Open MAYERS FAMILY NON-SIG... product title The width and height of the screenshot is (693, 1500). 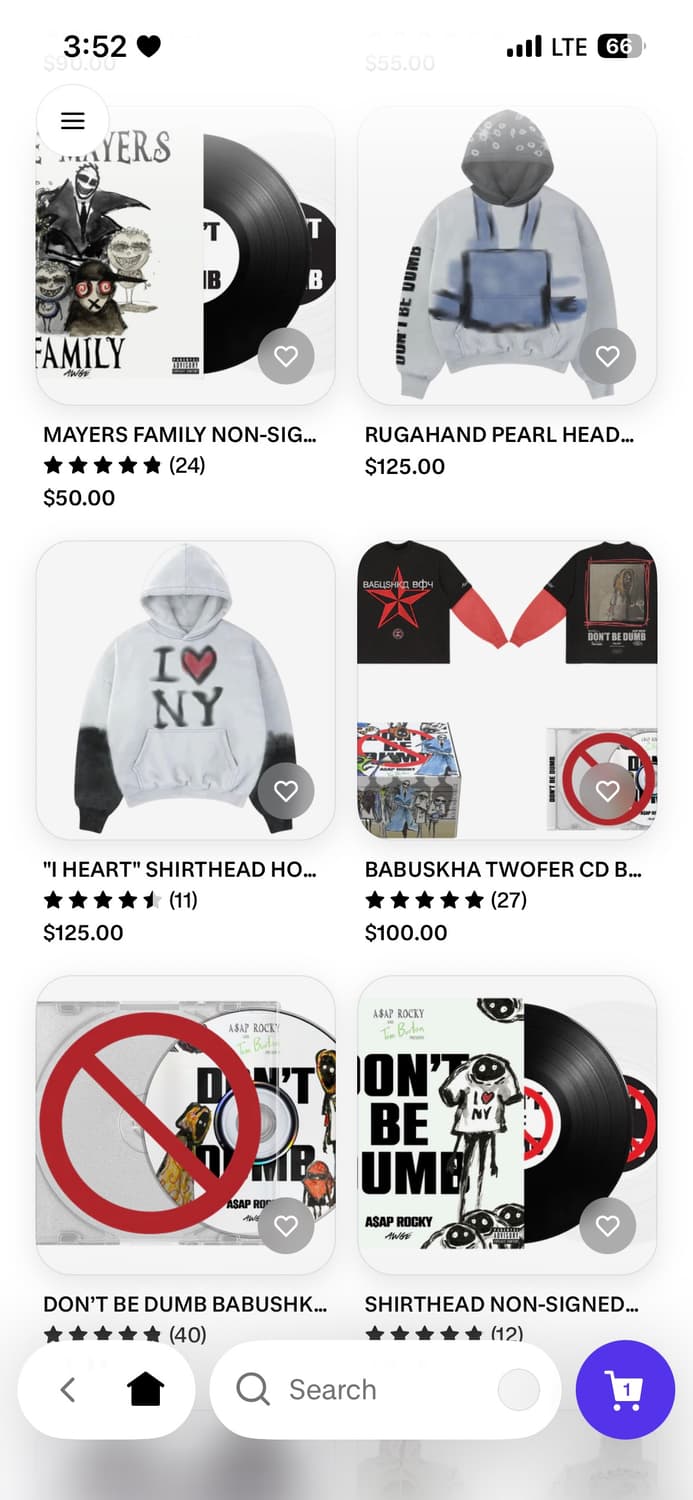tap(180, 435)
